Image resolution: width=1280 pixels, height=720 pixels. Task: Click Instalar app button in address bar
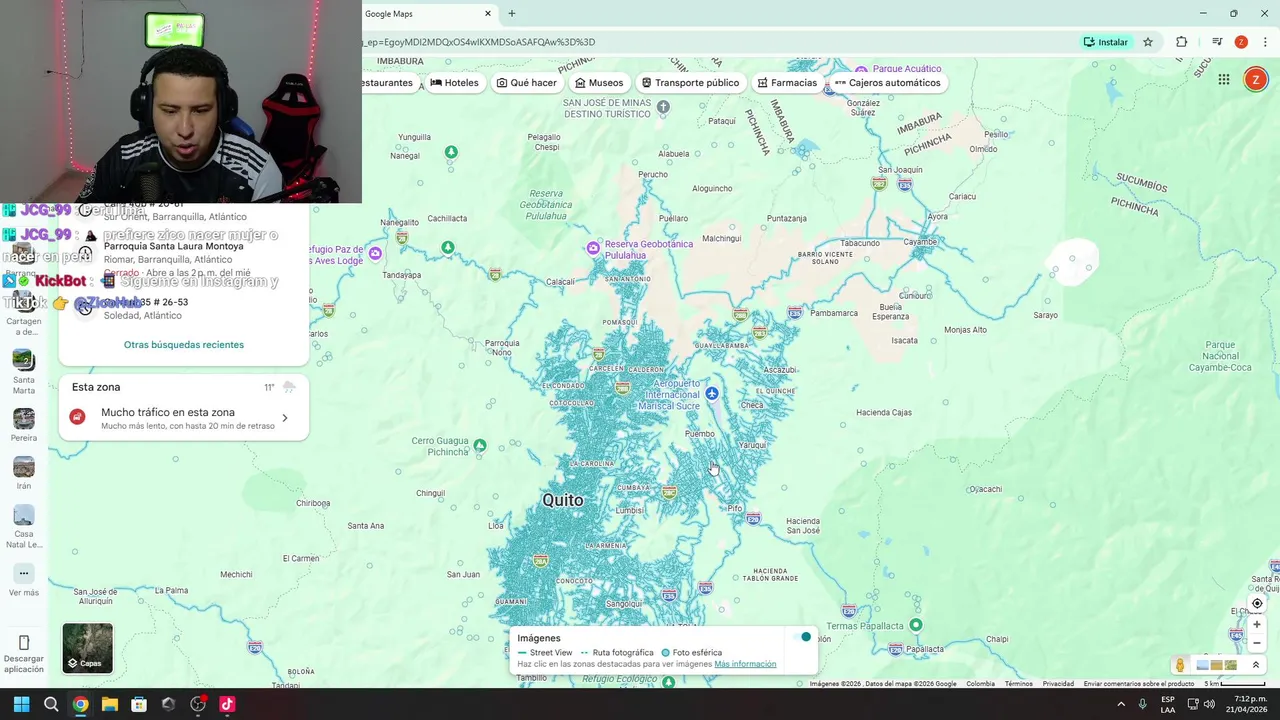coord(1105,42)
